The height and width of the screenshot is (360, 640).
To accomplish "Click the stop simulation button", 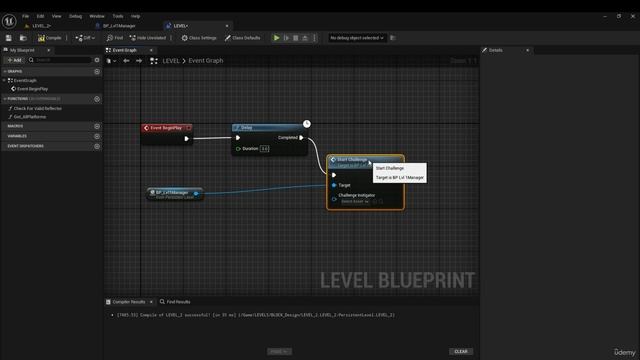I will 296,38.
